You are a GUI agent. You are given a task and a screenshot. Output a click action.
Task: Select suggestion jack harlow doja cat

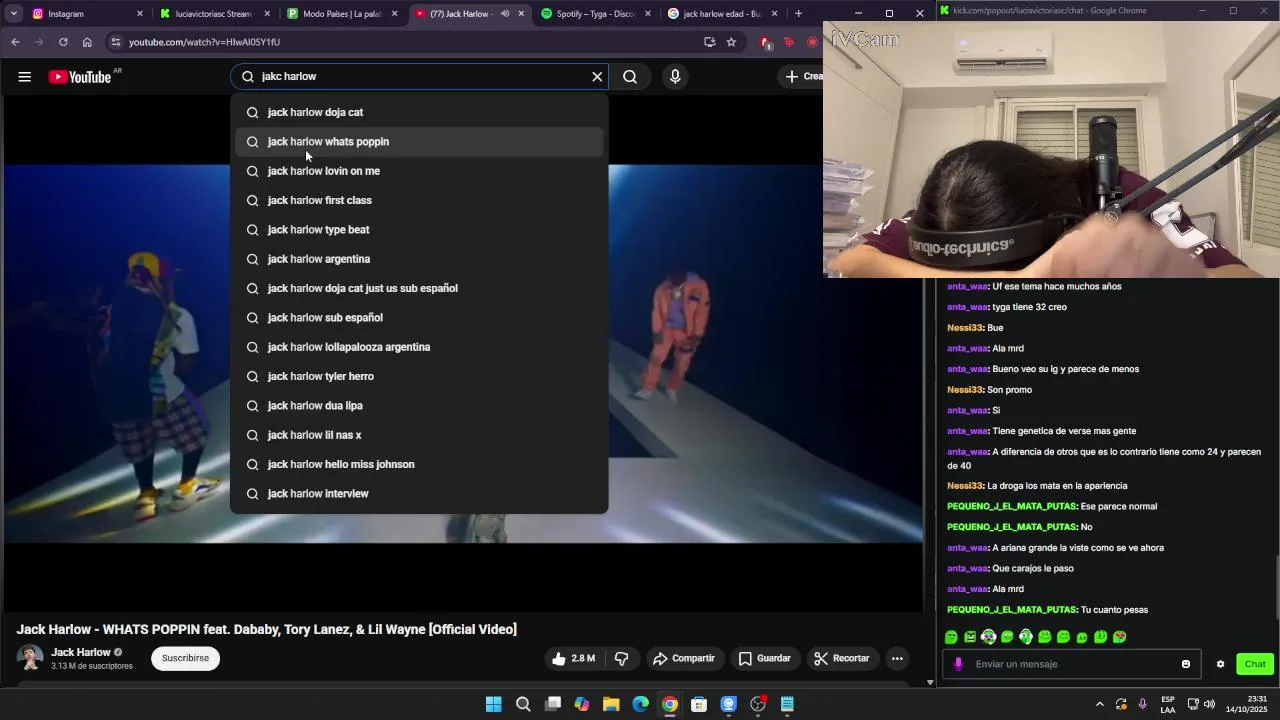point(419,112)
